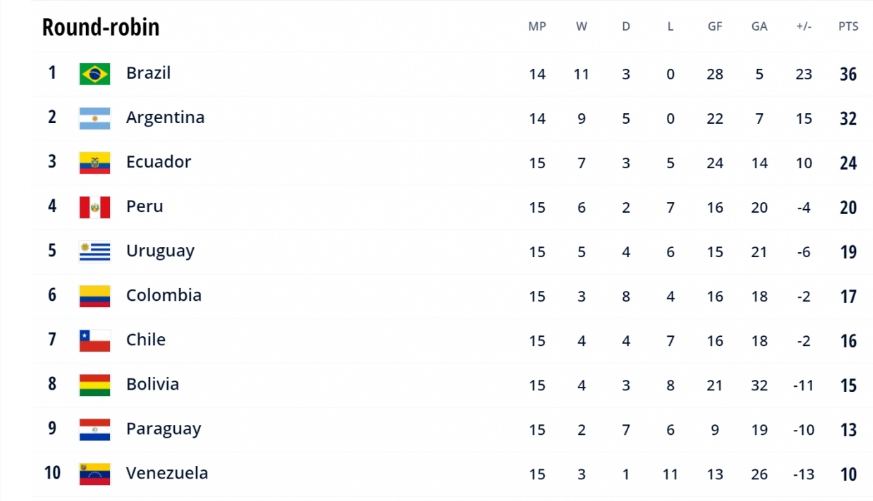Click the Peru flag icon
Screen dimensions: 873x501
pos(95,207)
